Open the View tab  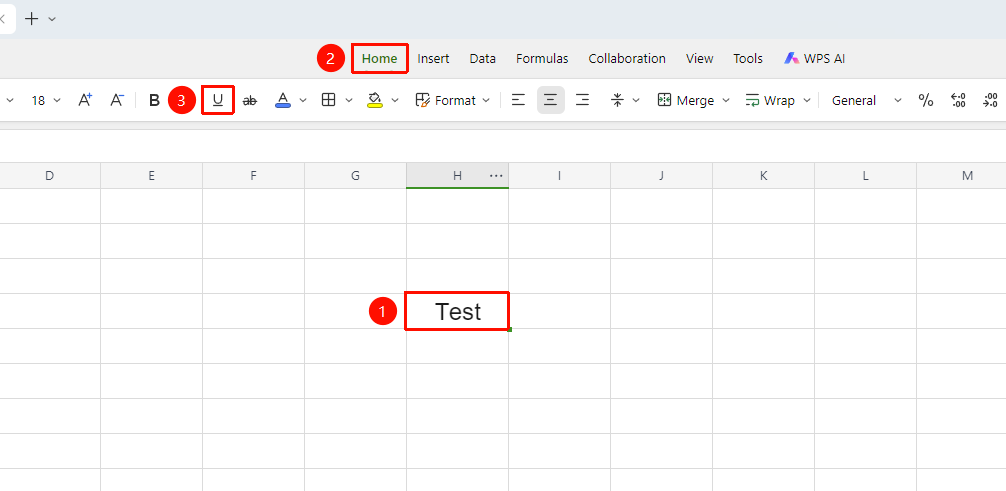click(699, 58)
